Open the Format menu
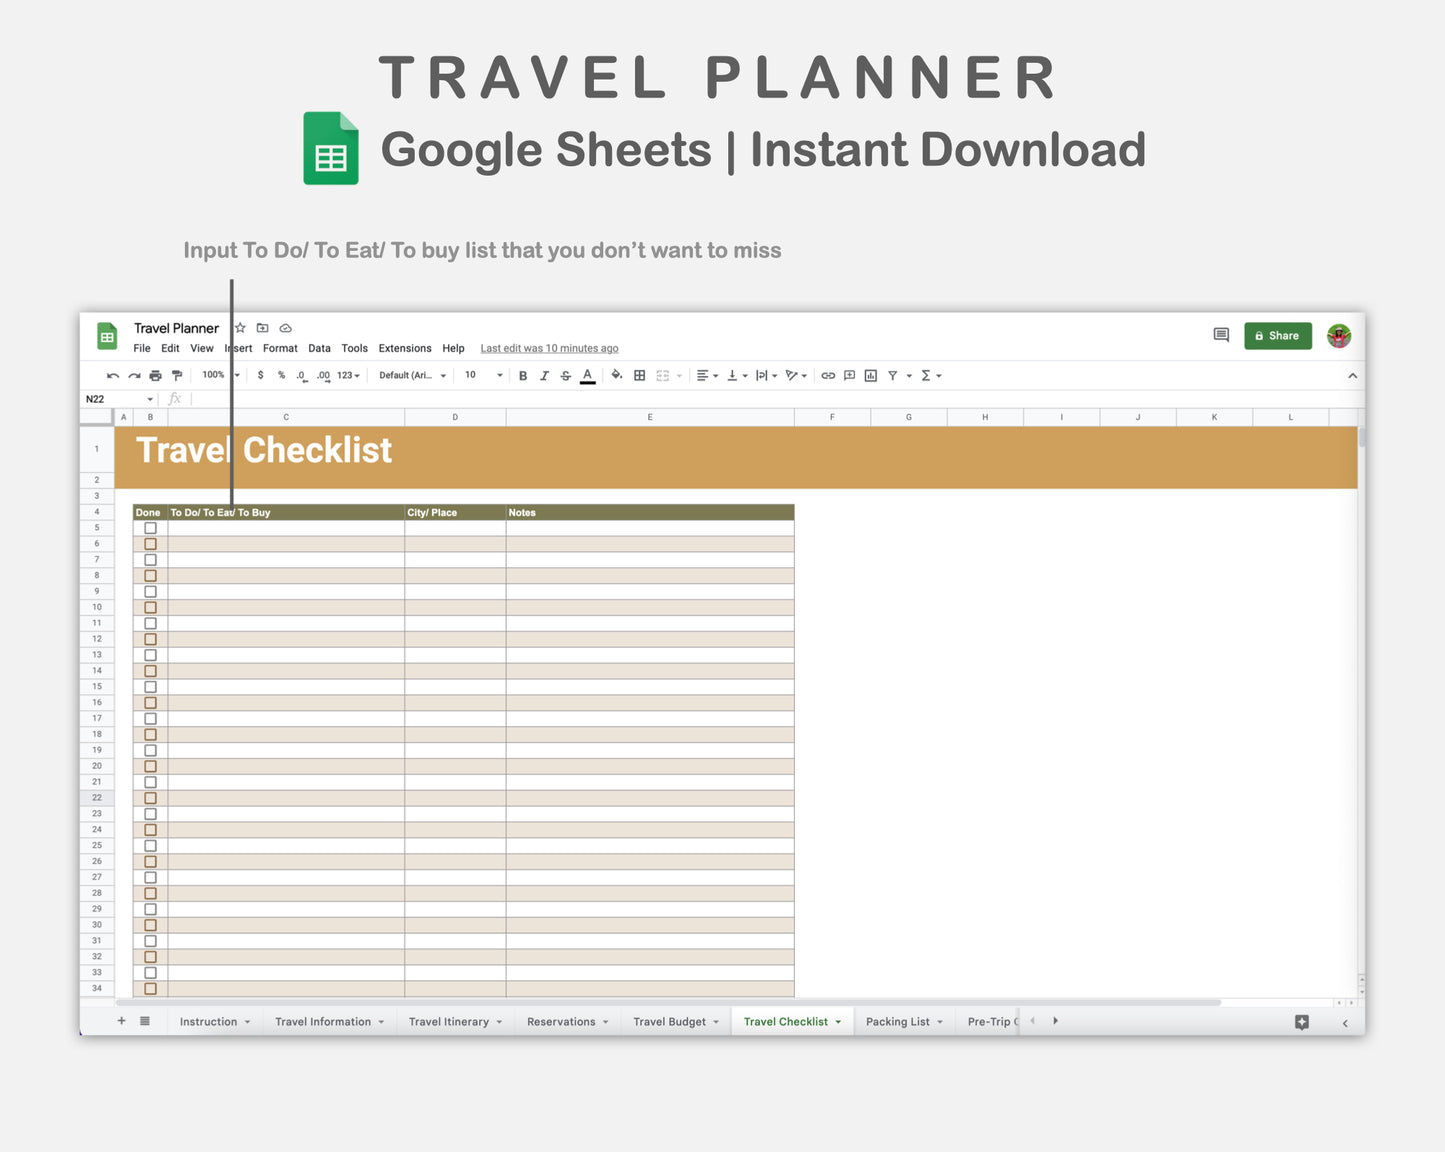Image resolution: width=1445 pixels, height=1152 pixels. [x=280, y=348]
